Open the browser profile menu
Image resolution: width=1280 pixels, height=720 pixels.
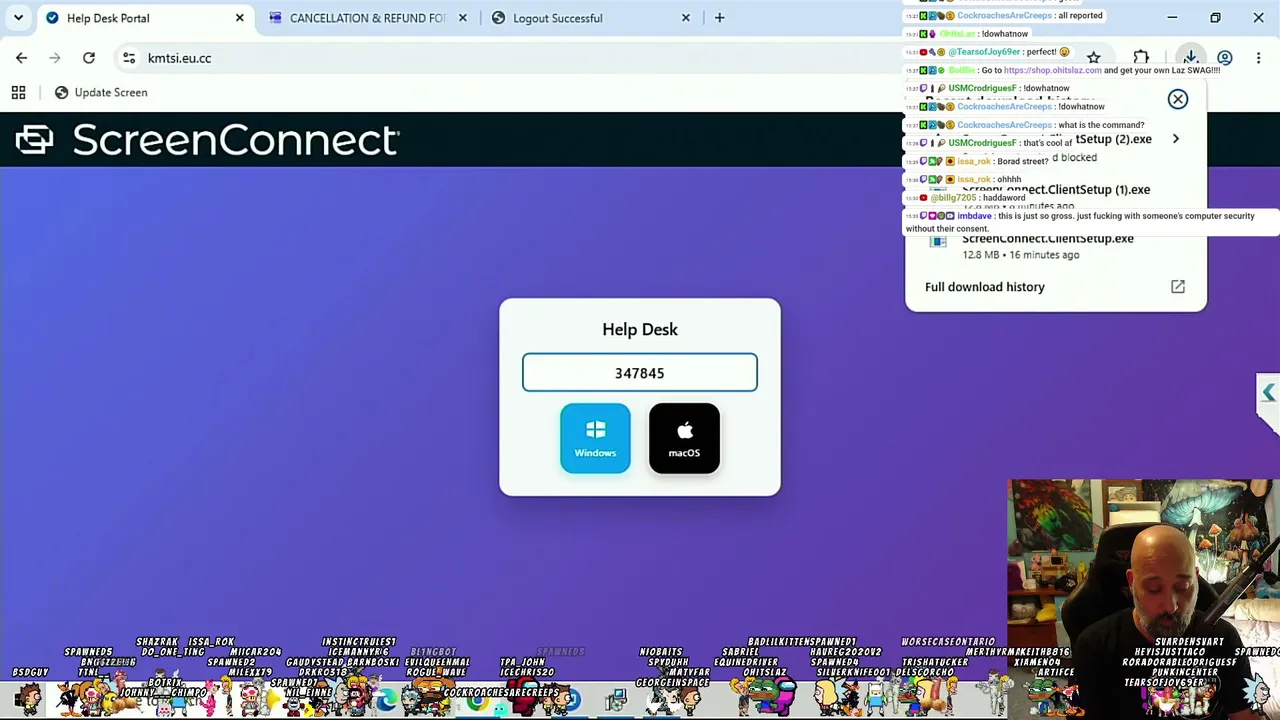[1225, 58]
